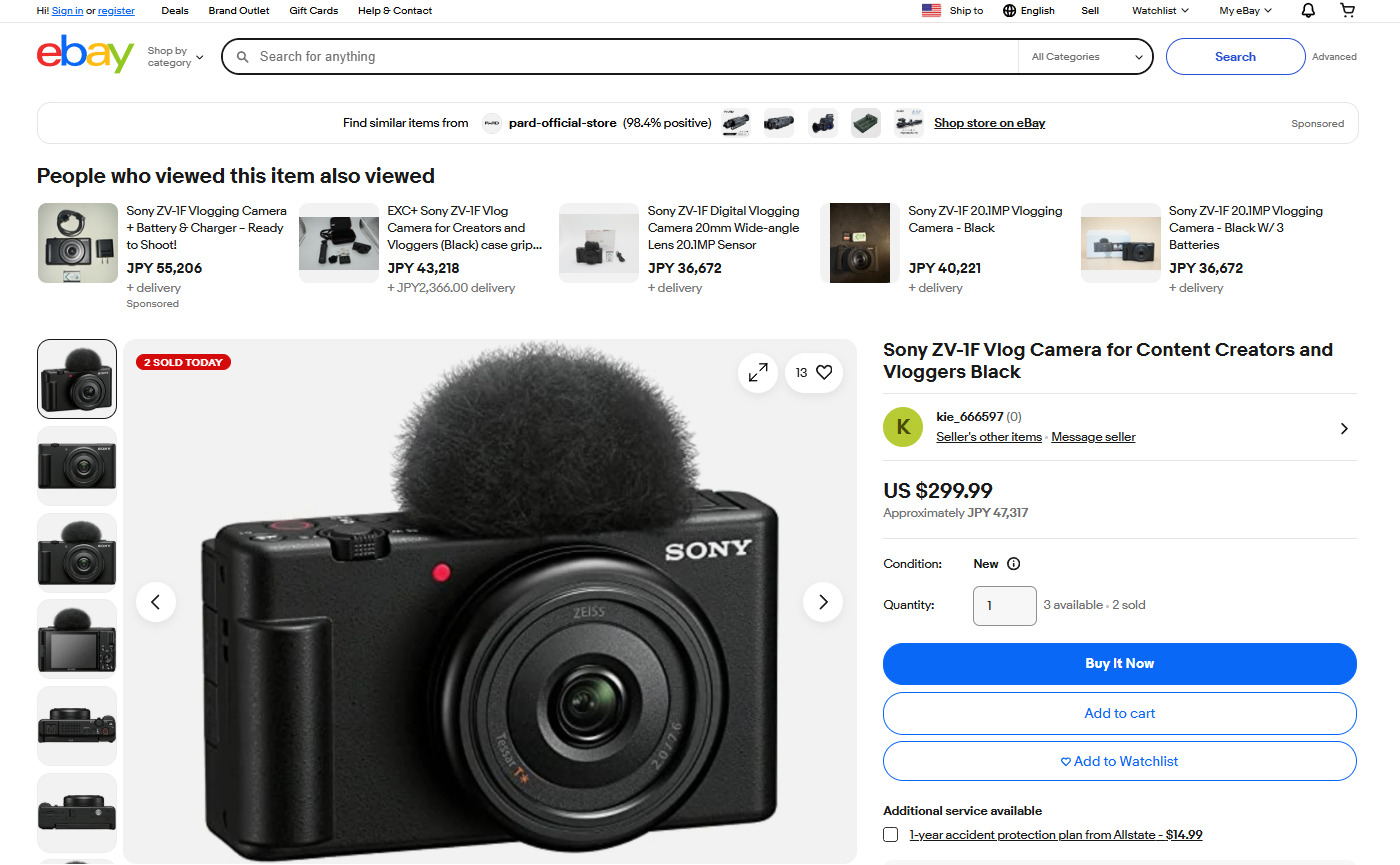Click the notifications bell icon
The image size is (1400, 865).
point(1306,10)
